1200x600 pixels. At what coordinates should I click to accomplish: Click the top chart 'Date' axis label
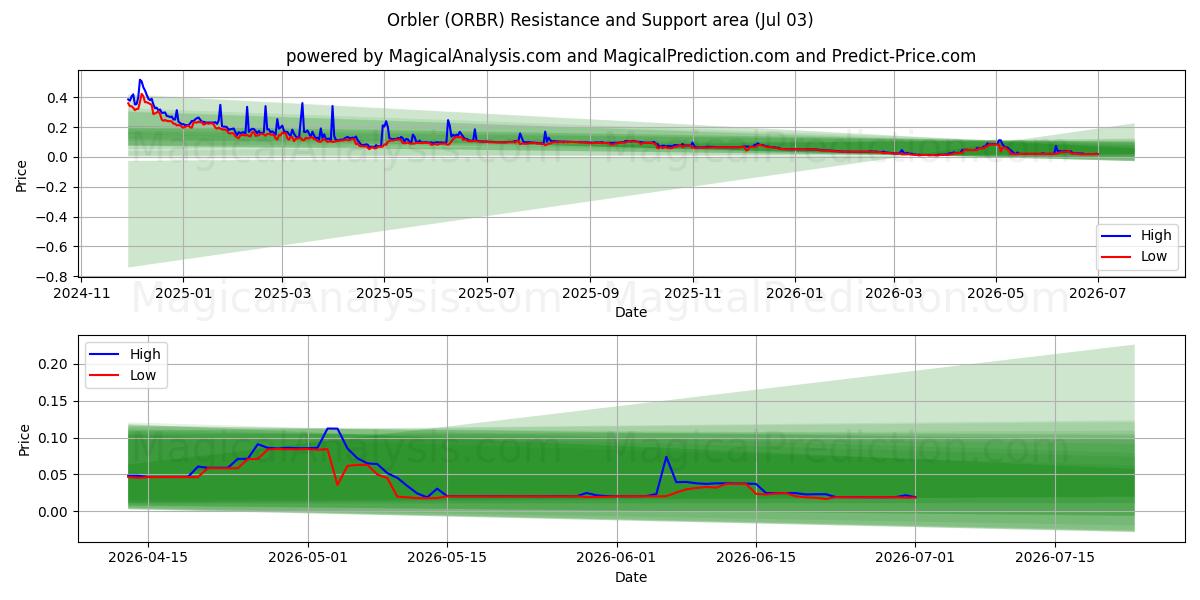631,313
